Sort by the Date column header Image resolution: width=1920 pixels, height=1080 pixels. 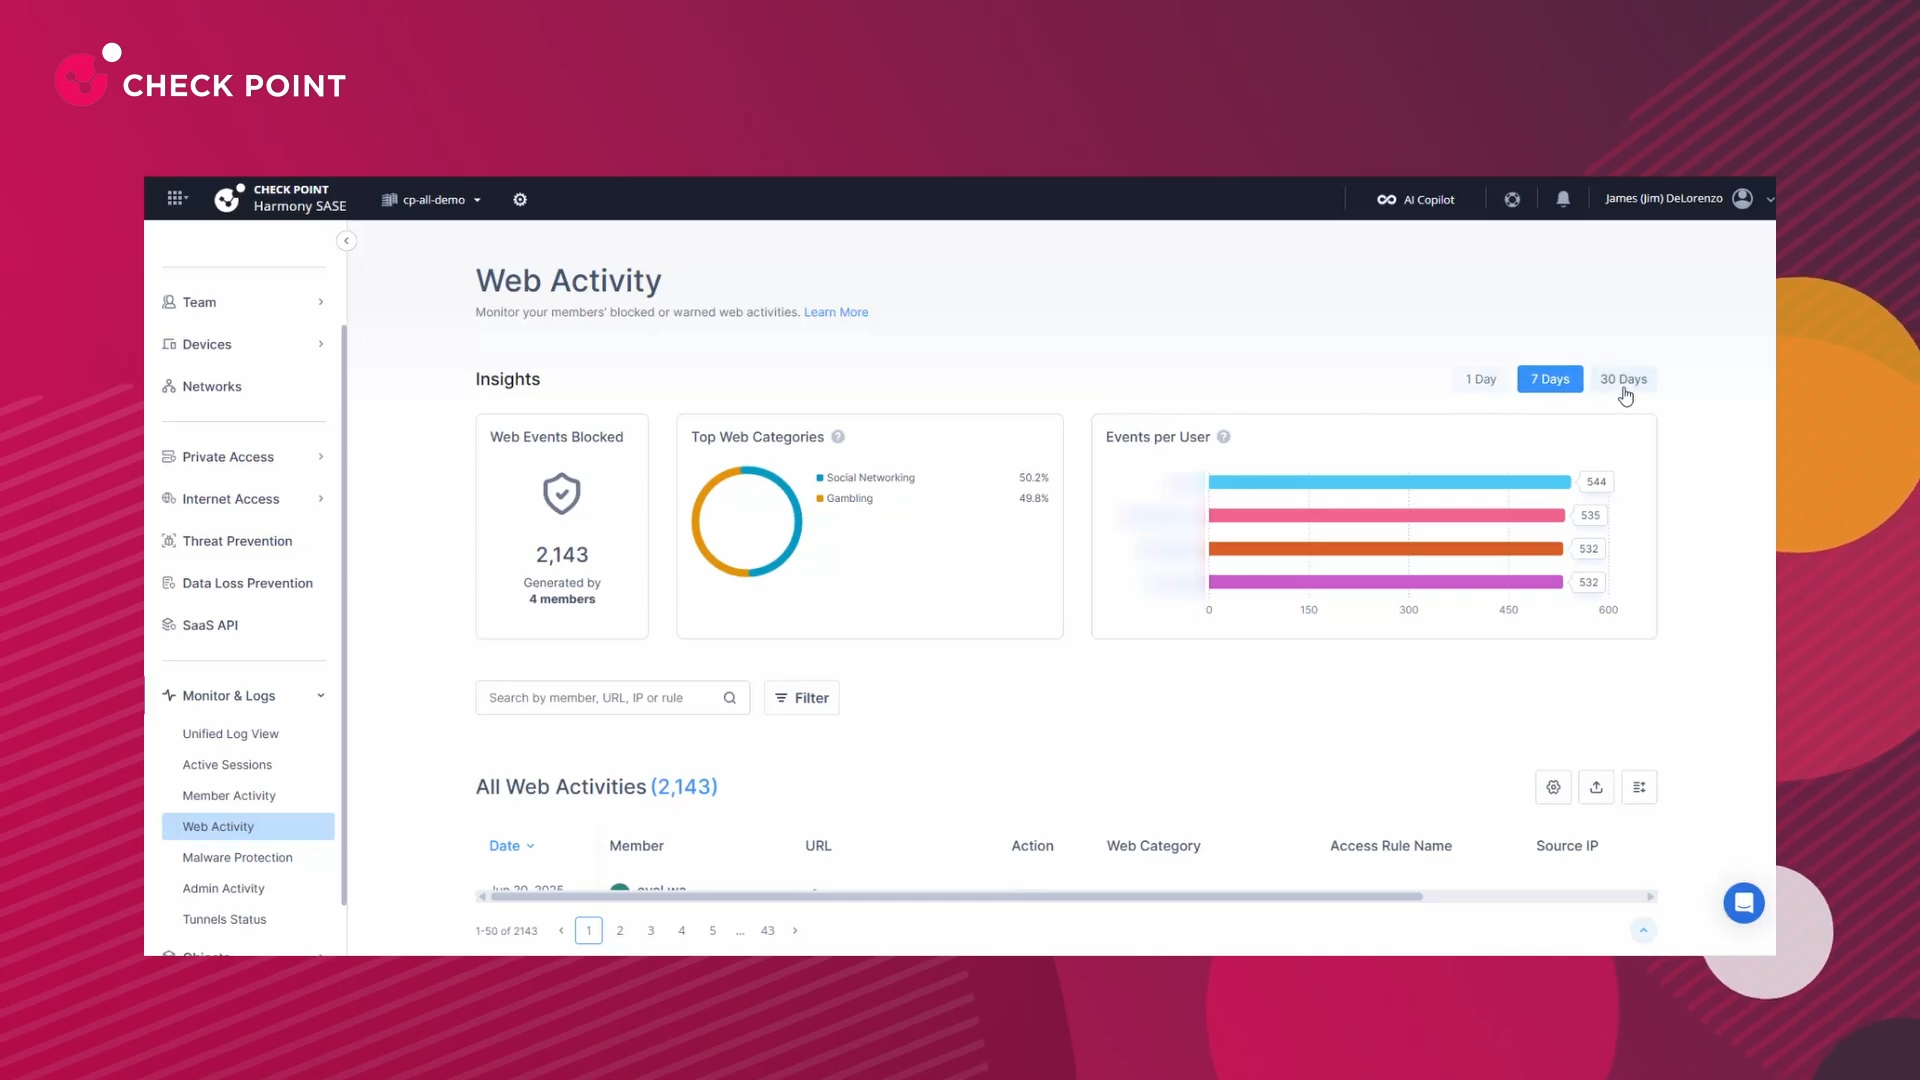coord(512,846)
